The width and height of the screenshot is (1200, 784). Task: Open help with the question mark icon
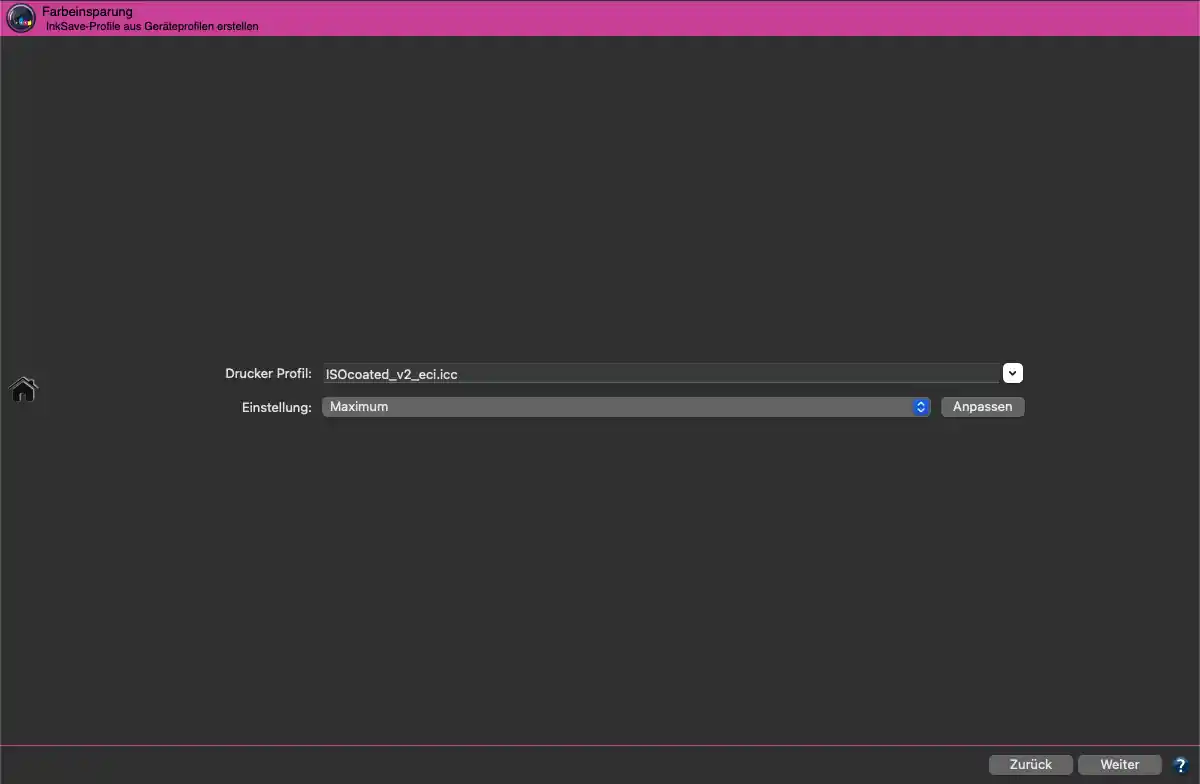[x=1180, y=765]
